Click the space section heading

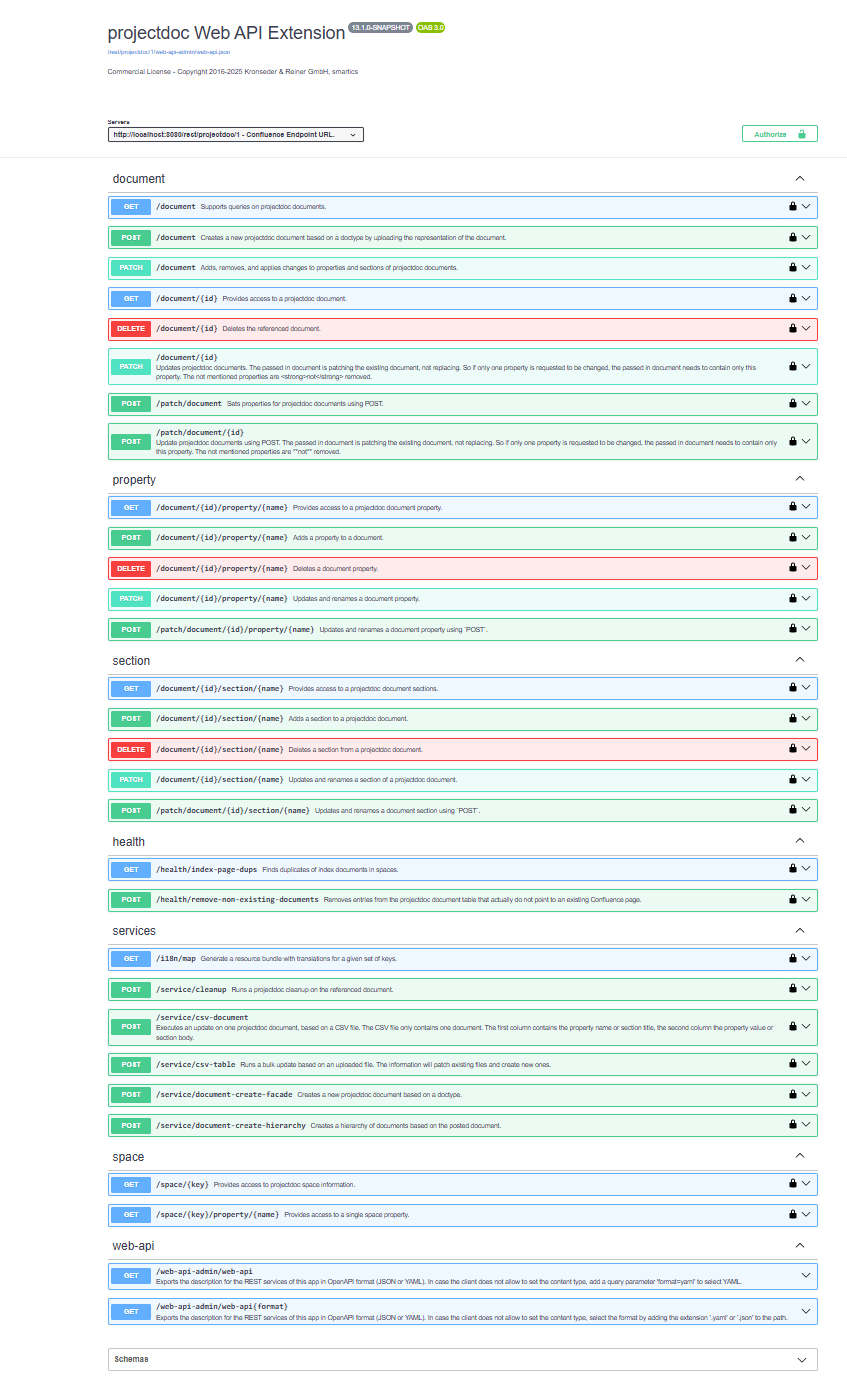tap(128, 1157)
